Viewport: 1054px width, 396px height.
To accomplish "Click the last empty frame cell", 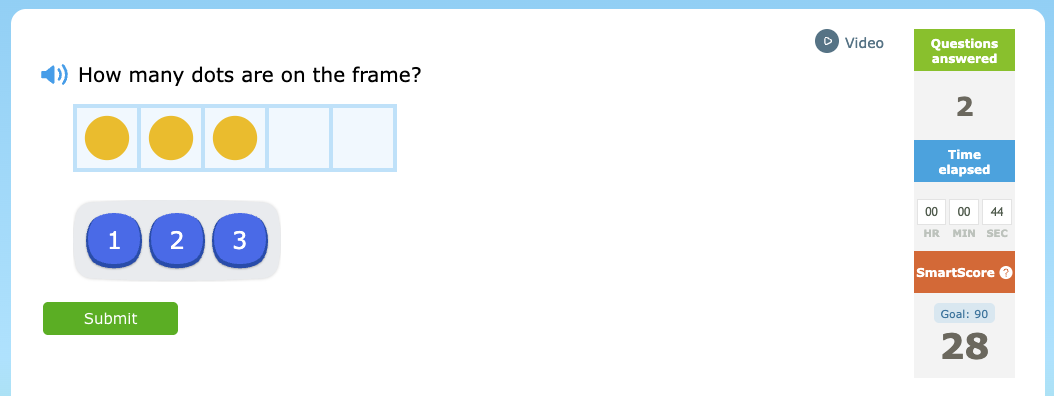I will pyautogui.click(x=363, y=138).
